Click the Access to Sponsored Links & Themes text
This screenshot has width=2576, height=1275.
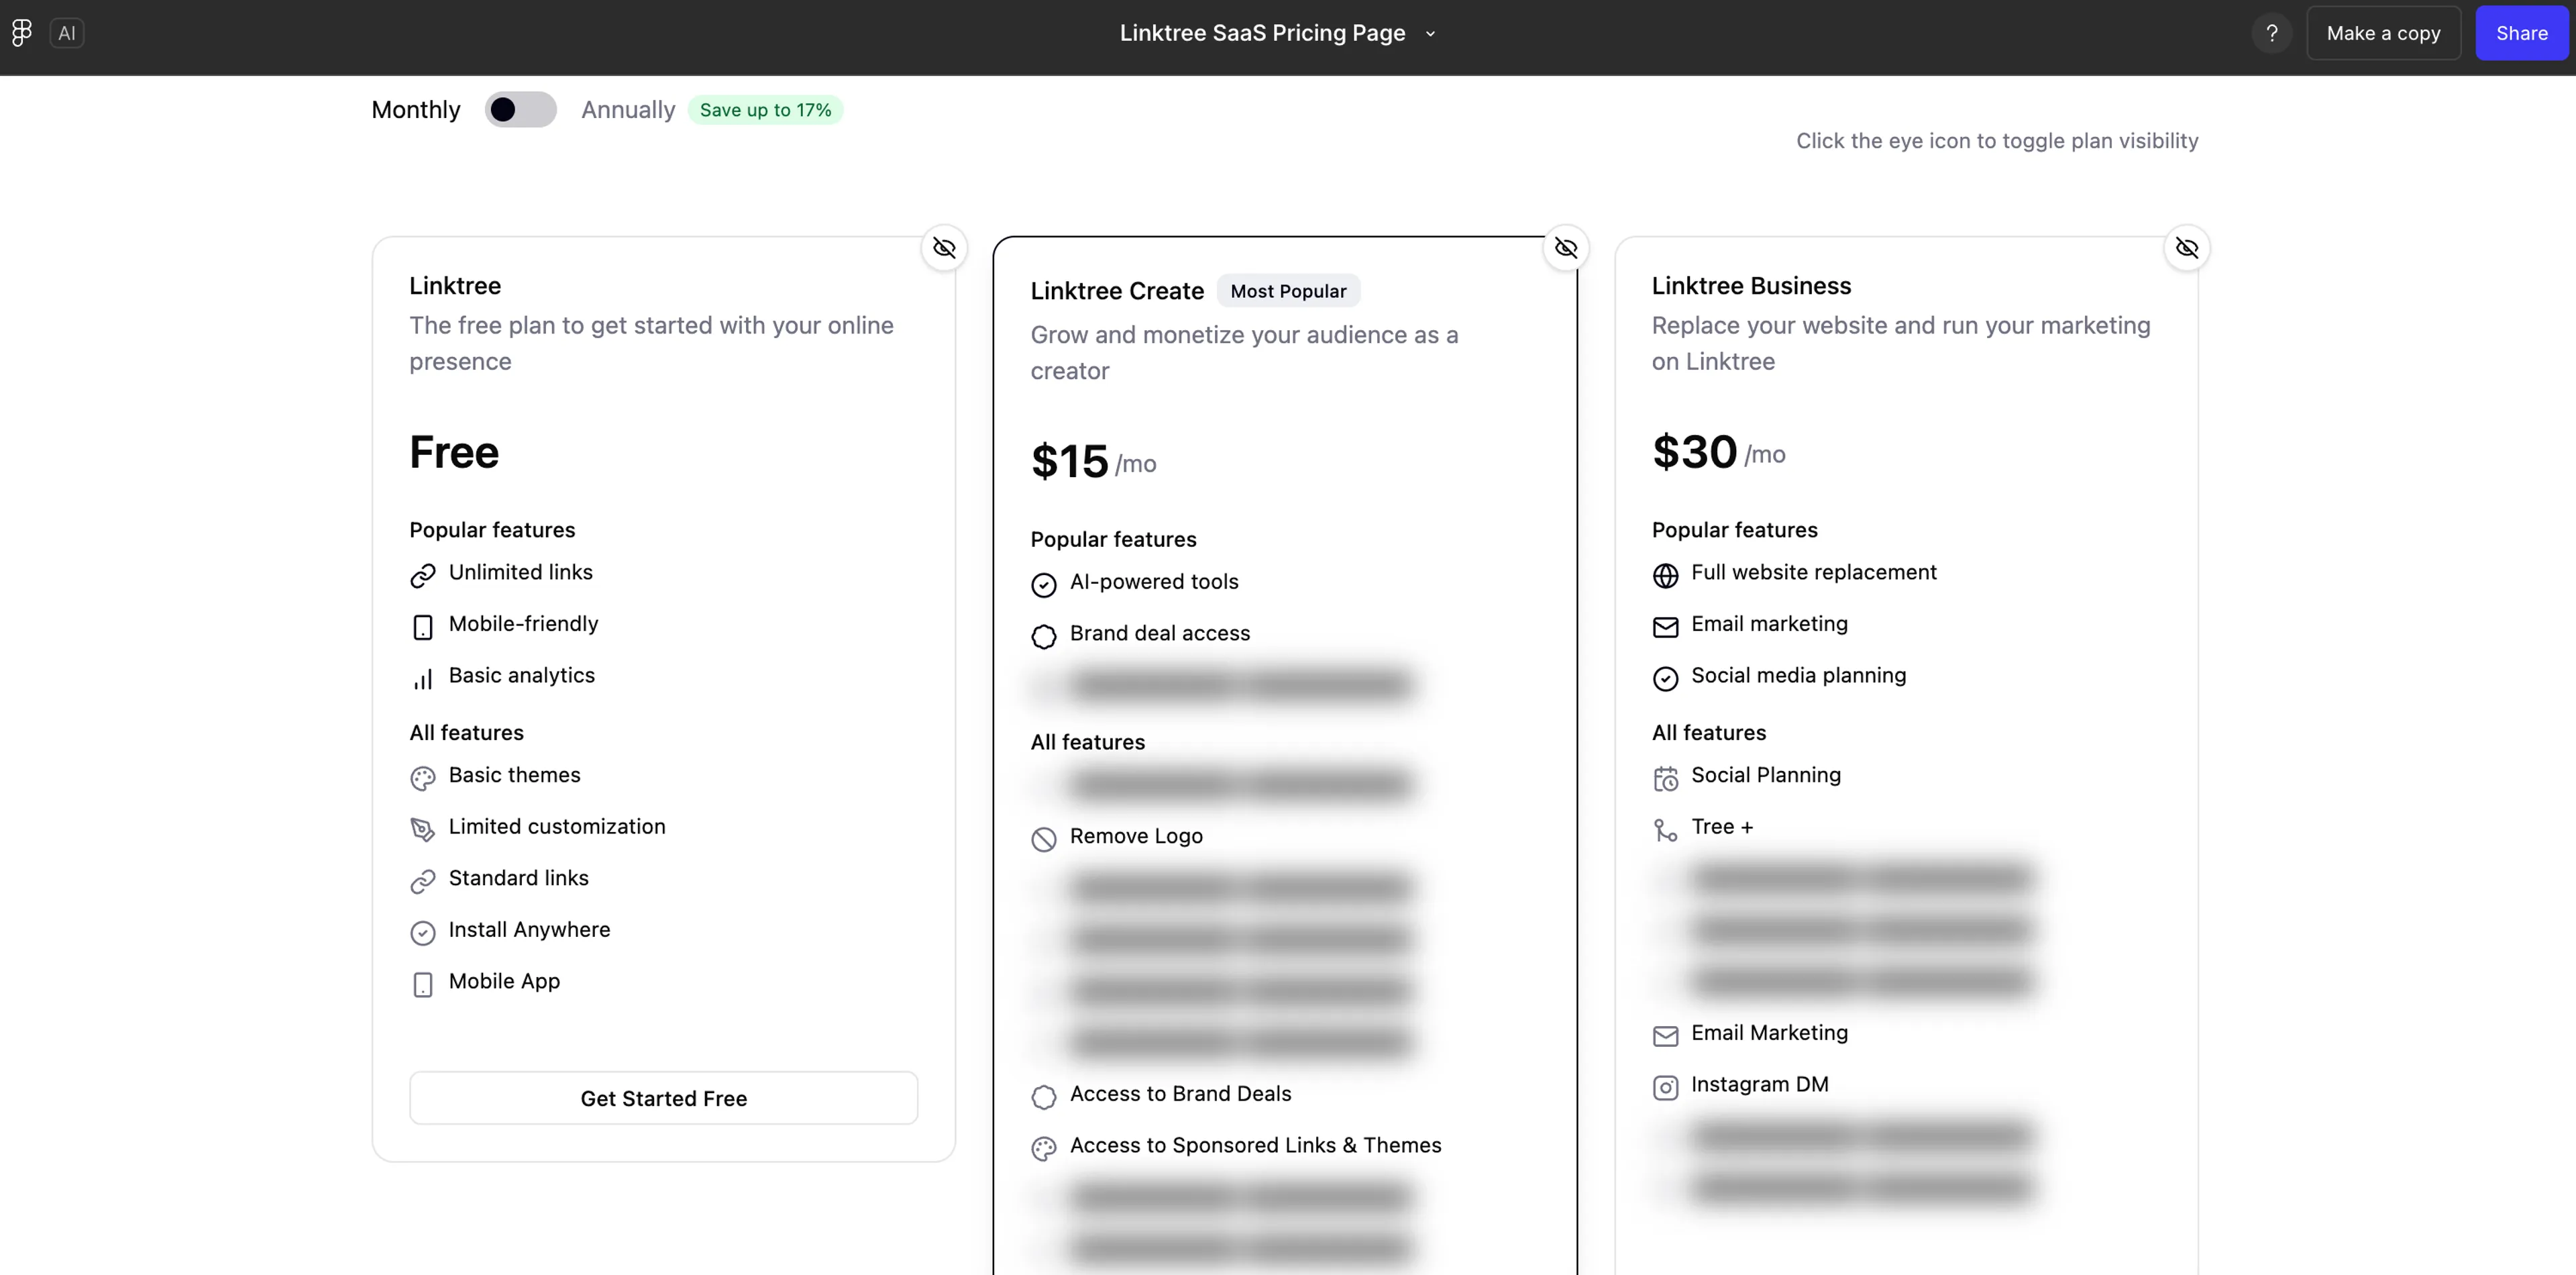coord(1255,1145)
